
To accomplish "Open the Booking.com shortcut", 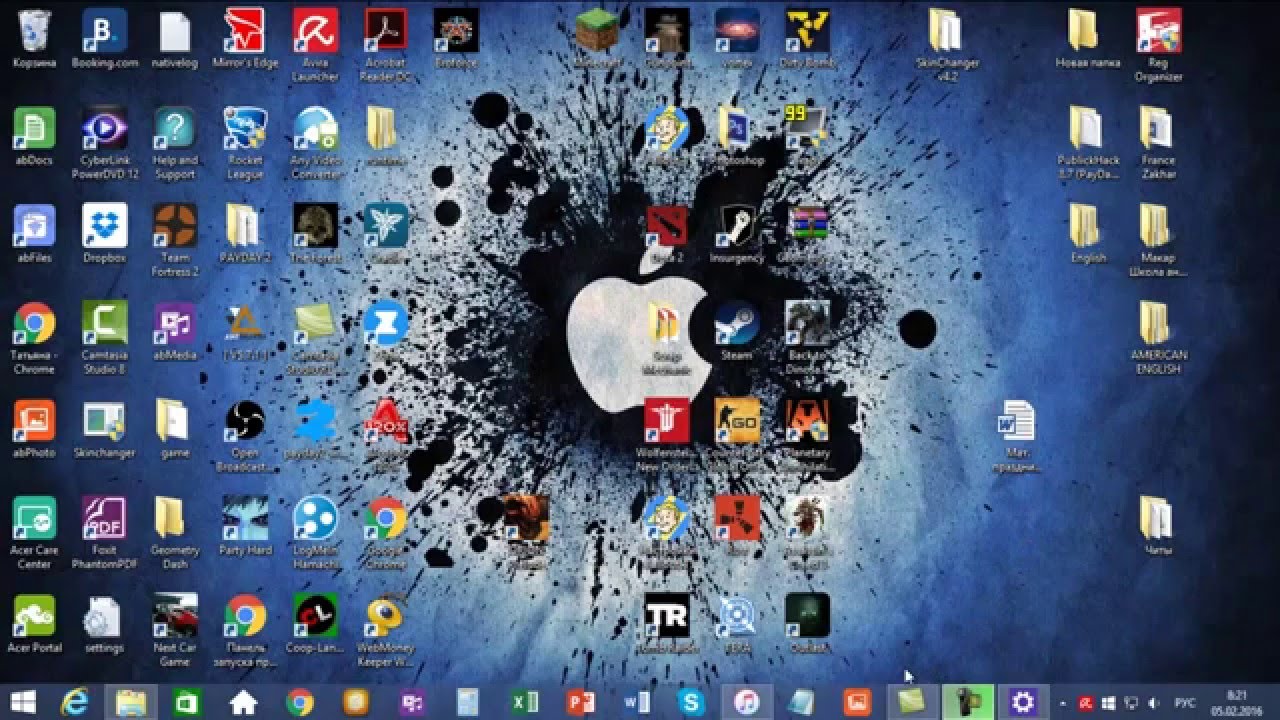I will (104, 31).
